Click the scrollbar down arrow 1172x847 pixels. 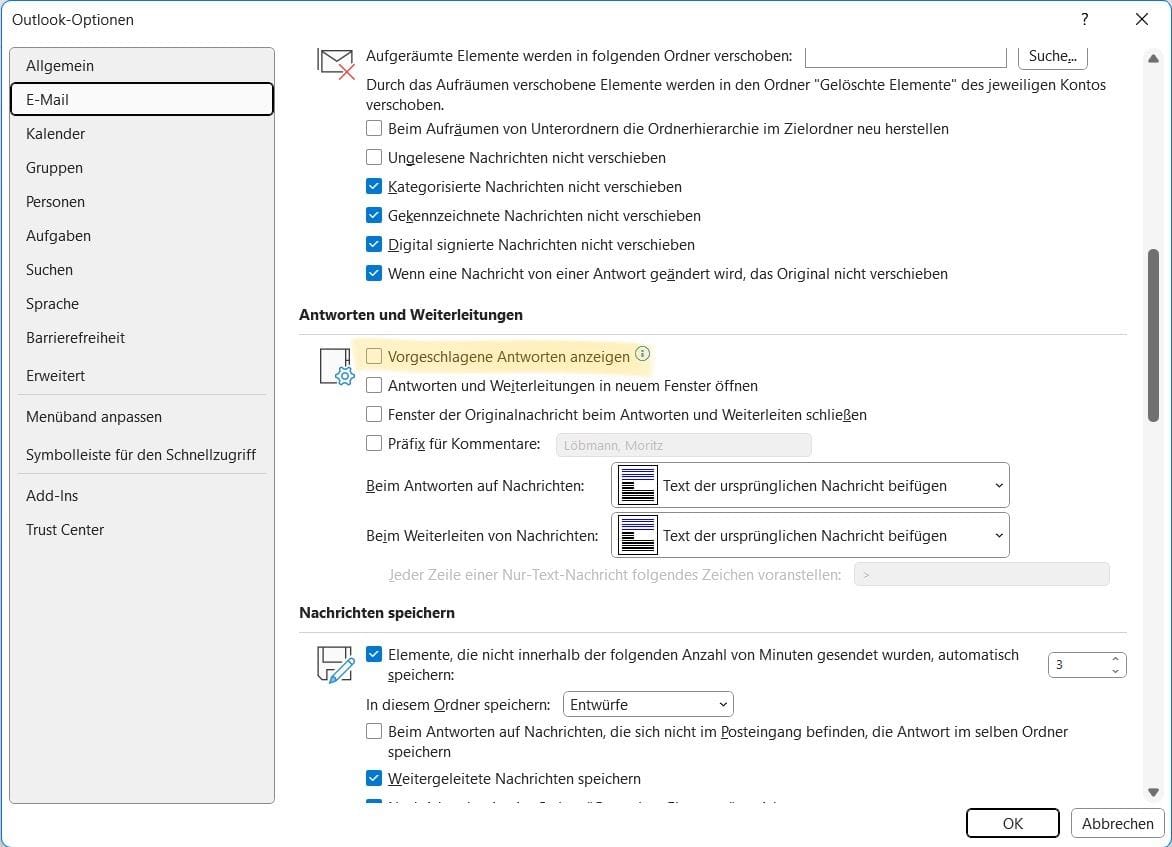point(1153,792)
